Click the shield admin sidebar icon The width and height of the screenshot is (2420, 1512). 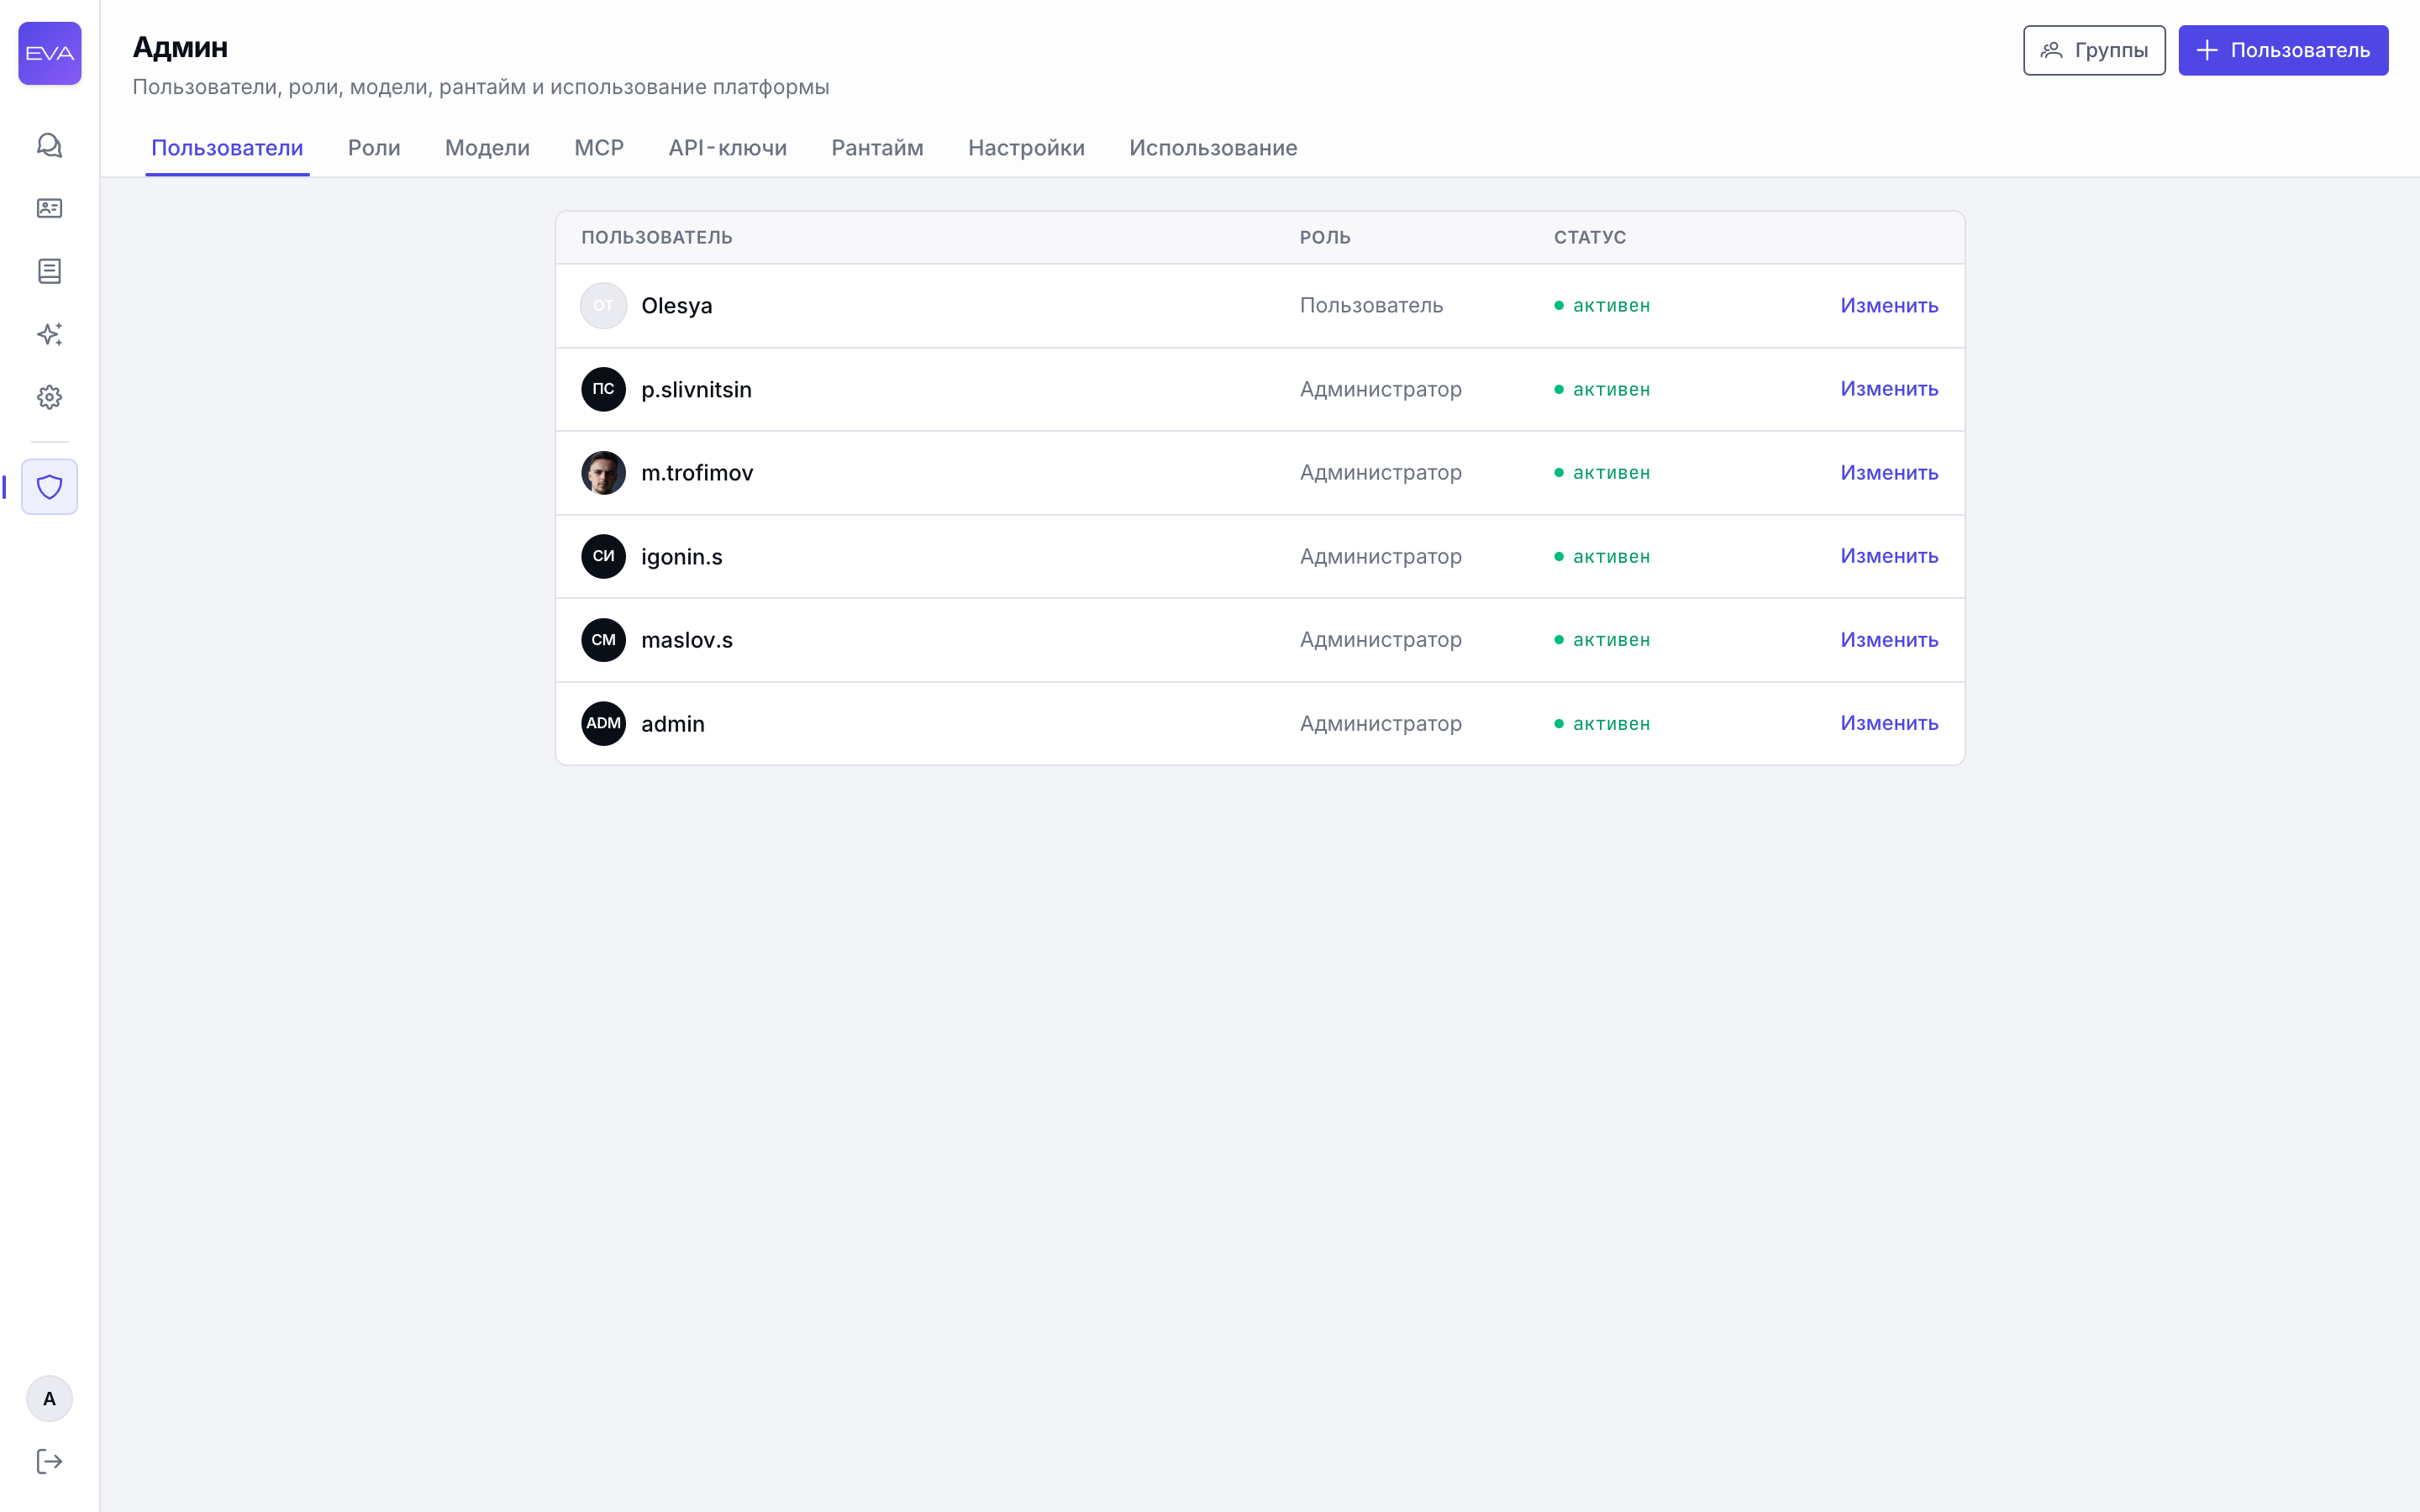49,487
